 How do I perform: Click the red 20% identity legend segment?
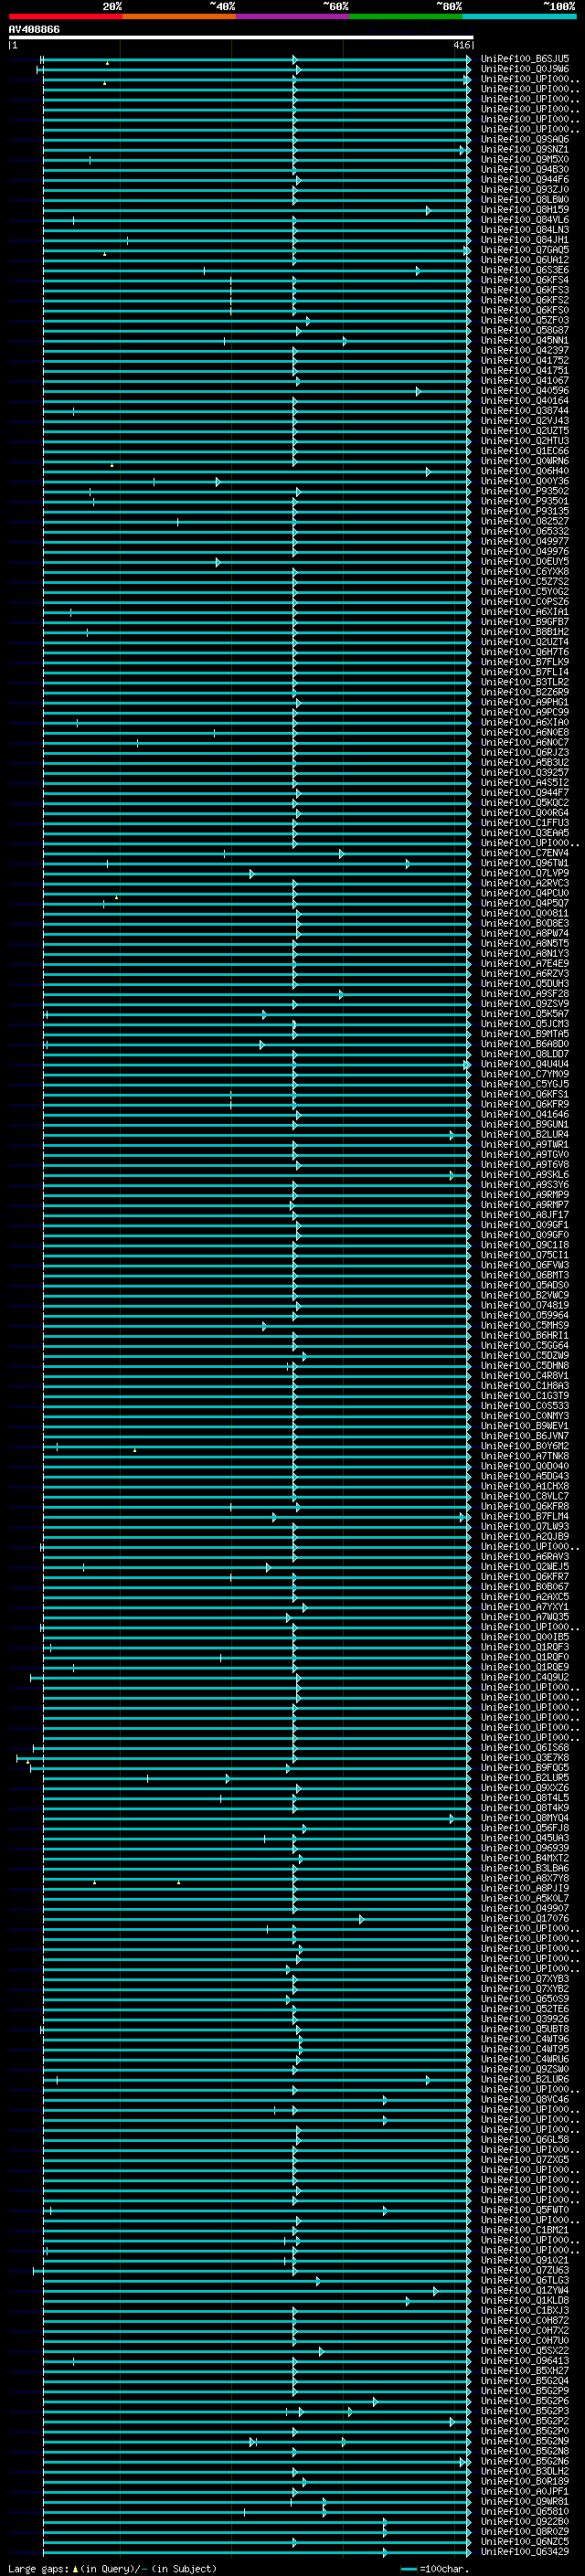[65, 16]
